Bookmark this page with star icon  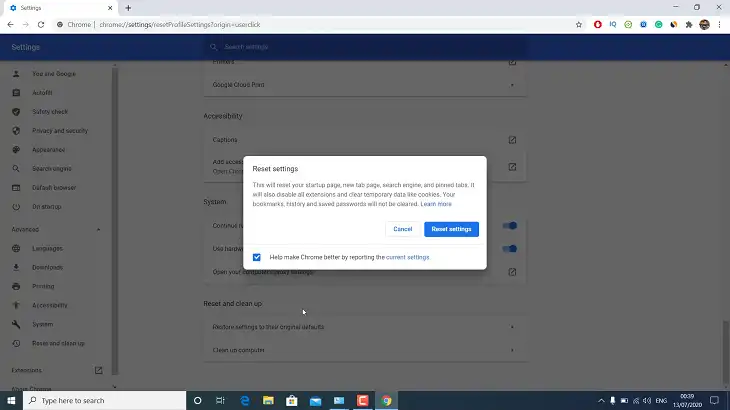click(579, 25)
